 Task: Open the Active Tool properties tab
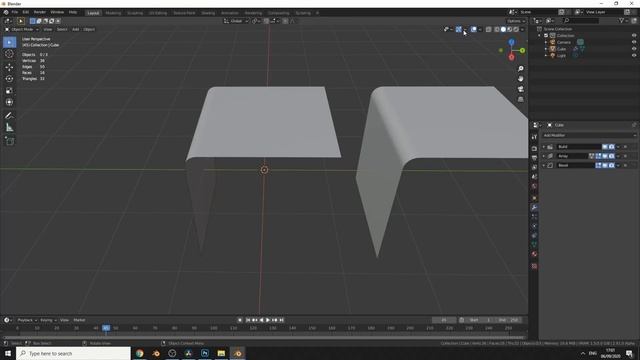[x=534, y=137]
